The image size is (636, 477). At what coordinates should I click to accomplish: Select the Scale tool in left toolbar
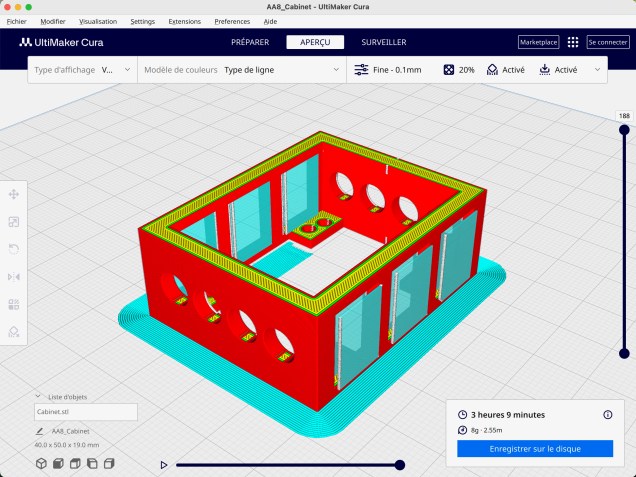tap(14, 222)
